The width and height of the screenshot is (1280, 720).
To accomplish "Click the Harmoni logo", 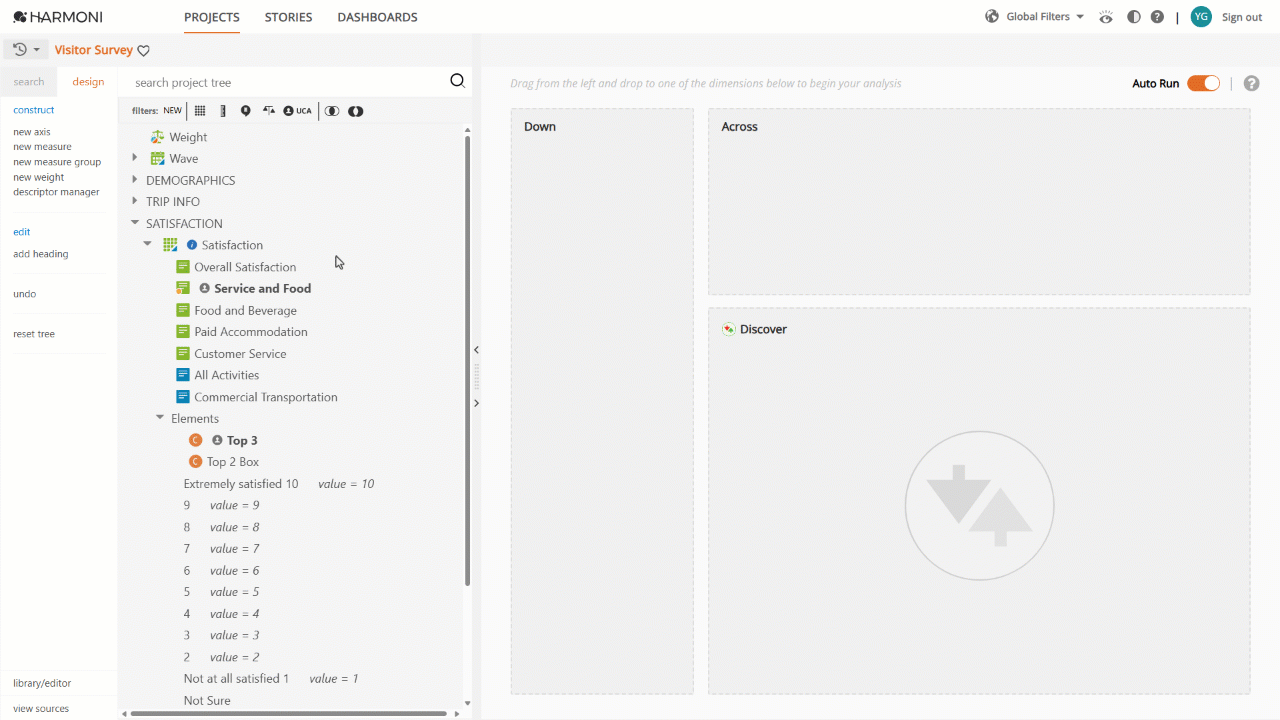I will point(57,17).
